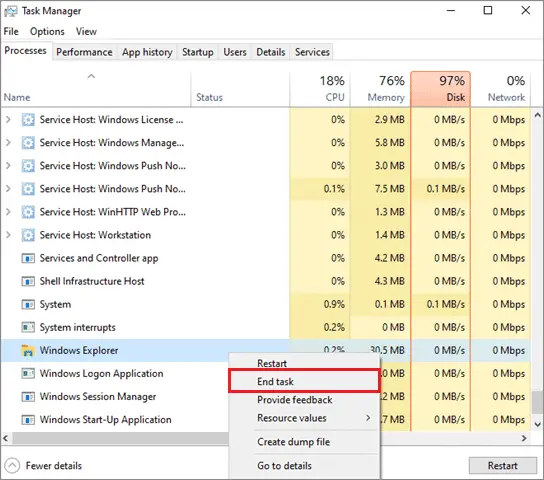Click the 0.9% CPU value for System

pyautogui.click(x=334, y=305)
